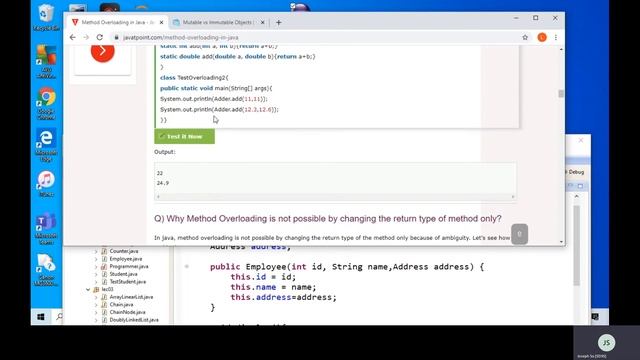Open the Recycle Bin desktop icon
The width and height of the screenshot is (640, 360).
pos(46,17)
